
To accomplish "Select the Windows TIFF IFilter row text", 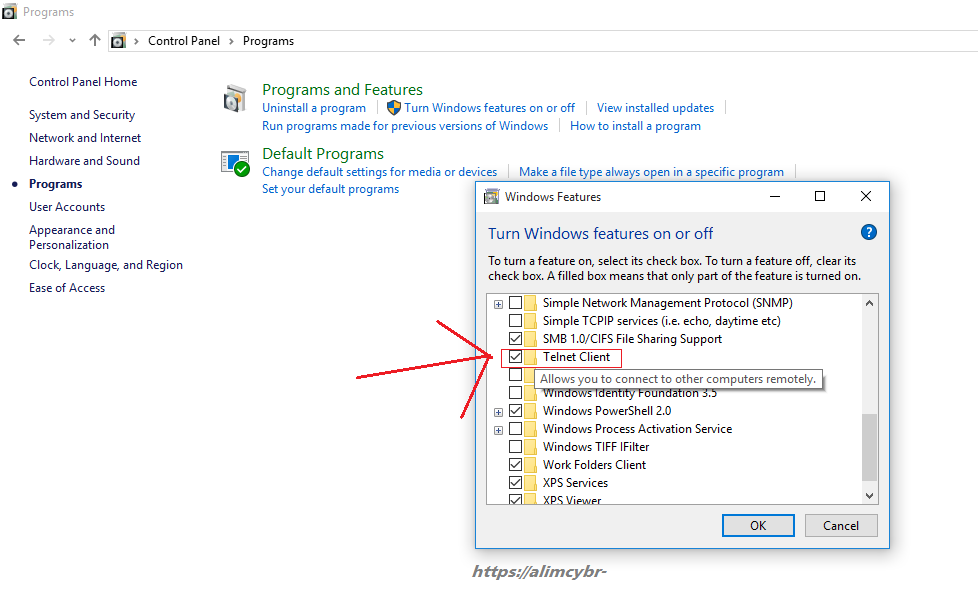I will tap(596, 447).
